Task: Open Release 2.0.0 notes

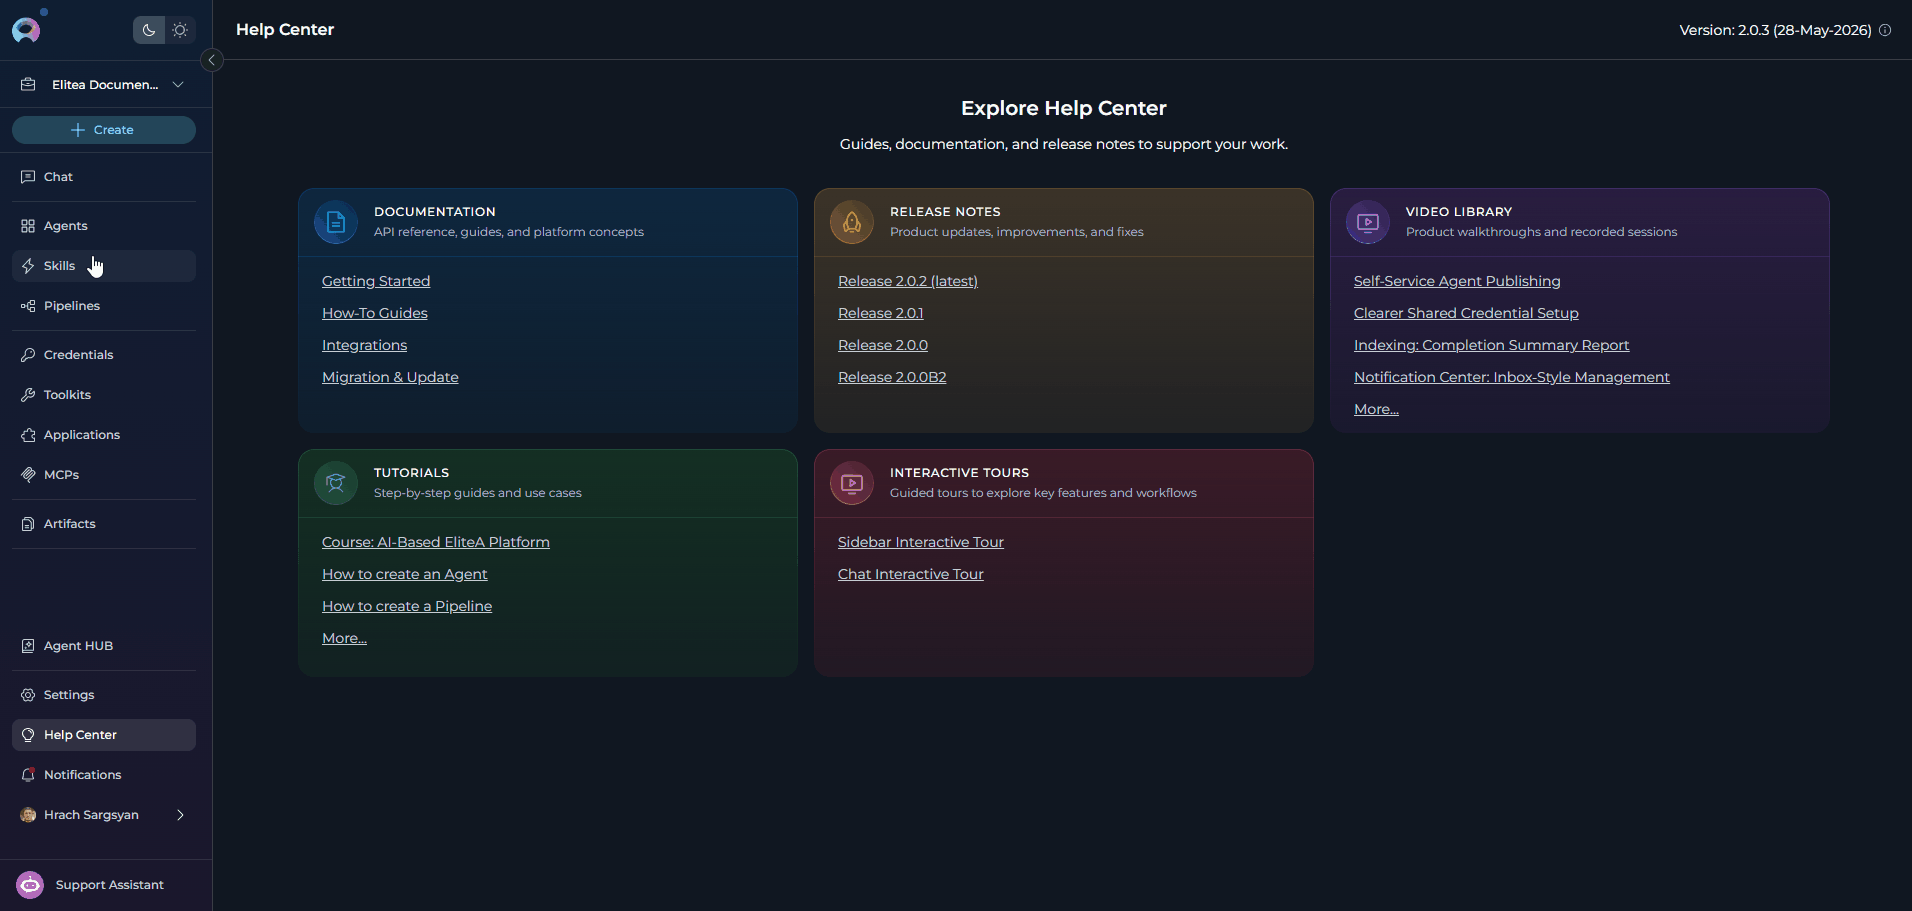Action: point(883,346)
